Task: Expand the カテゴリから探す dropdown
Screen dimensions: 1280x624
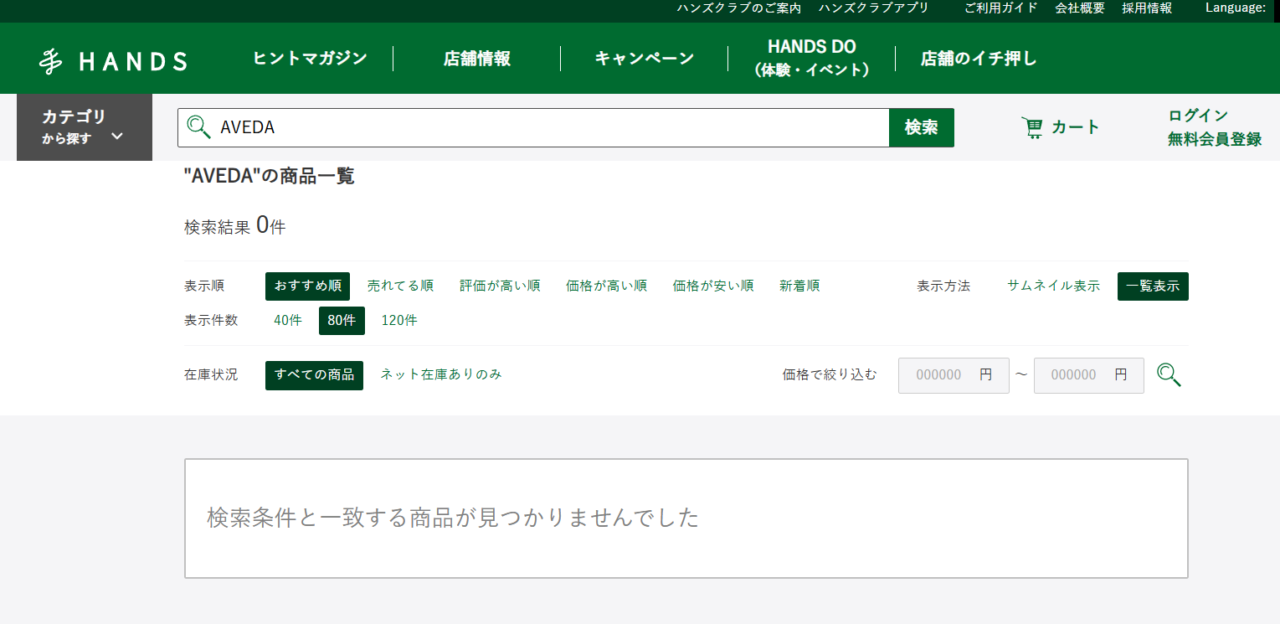Action: coord(84,127)
